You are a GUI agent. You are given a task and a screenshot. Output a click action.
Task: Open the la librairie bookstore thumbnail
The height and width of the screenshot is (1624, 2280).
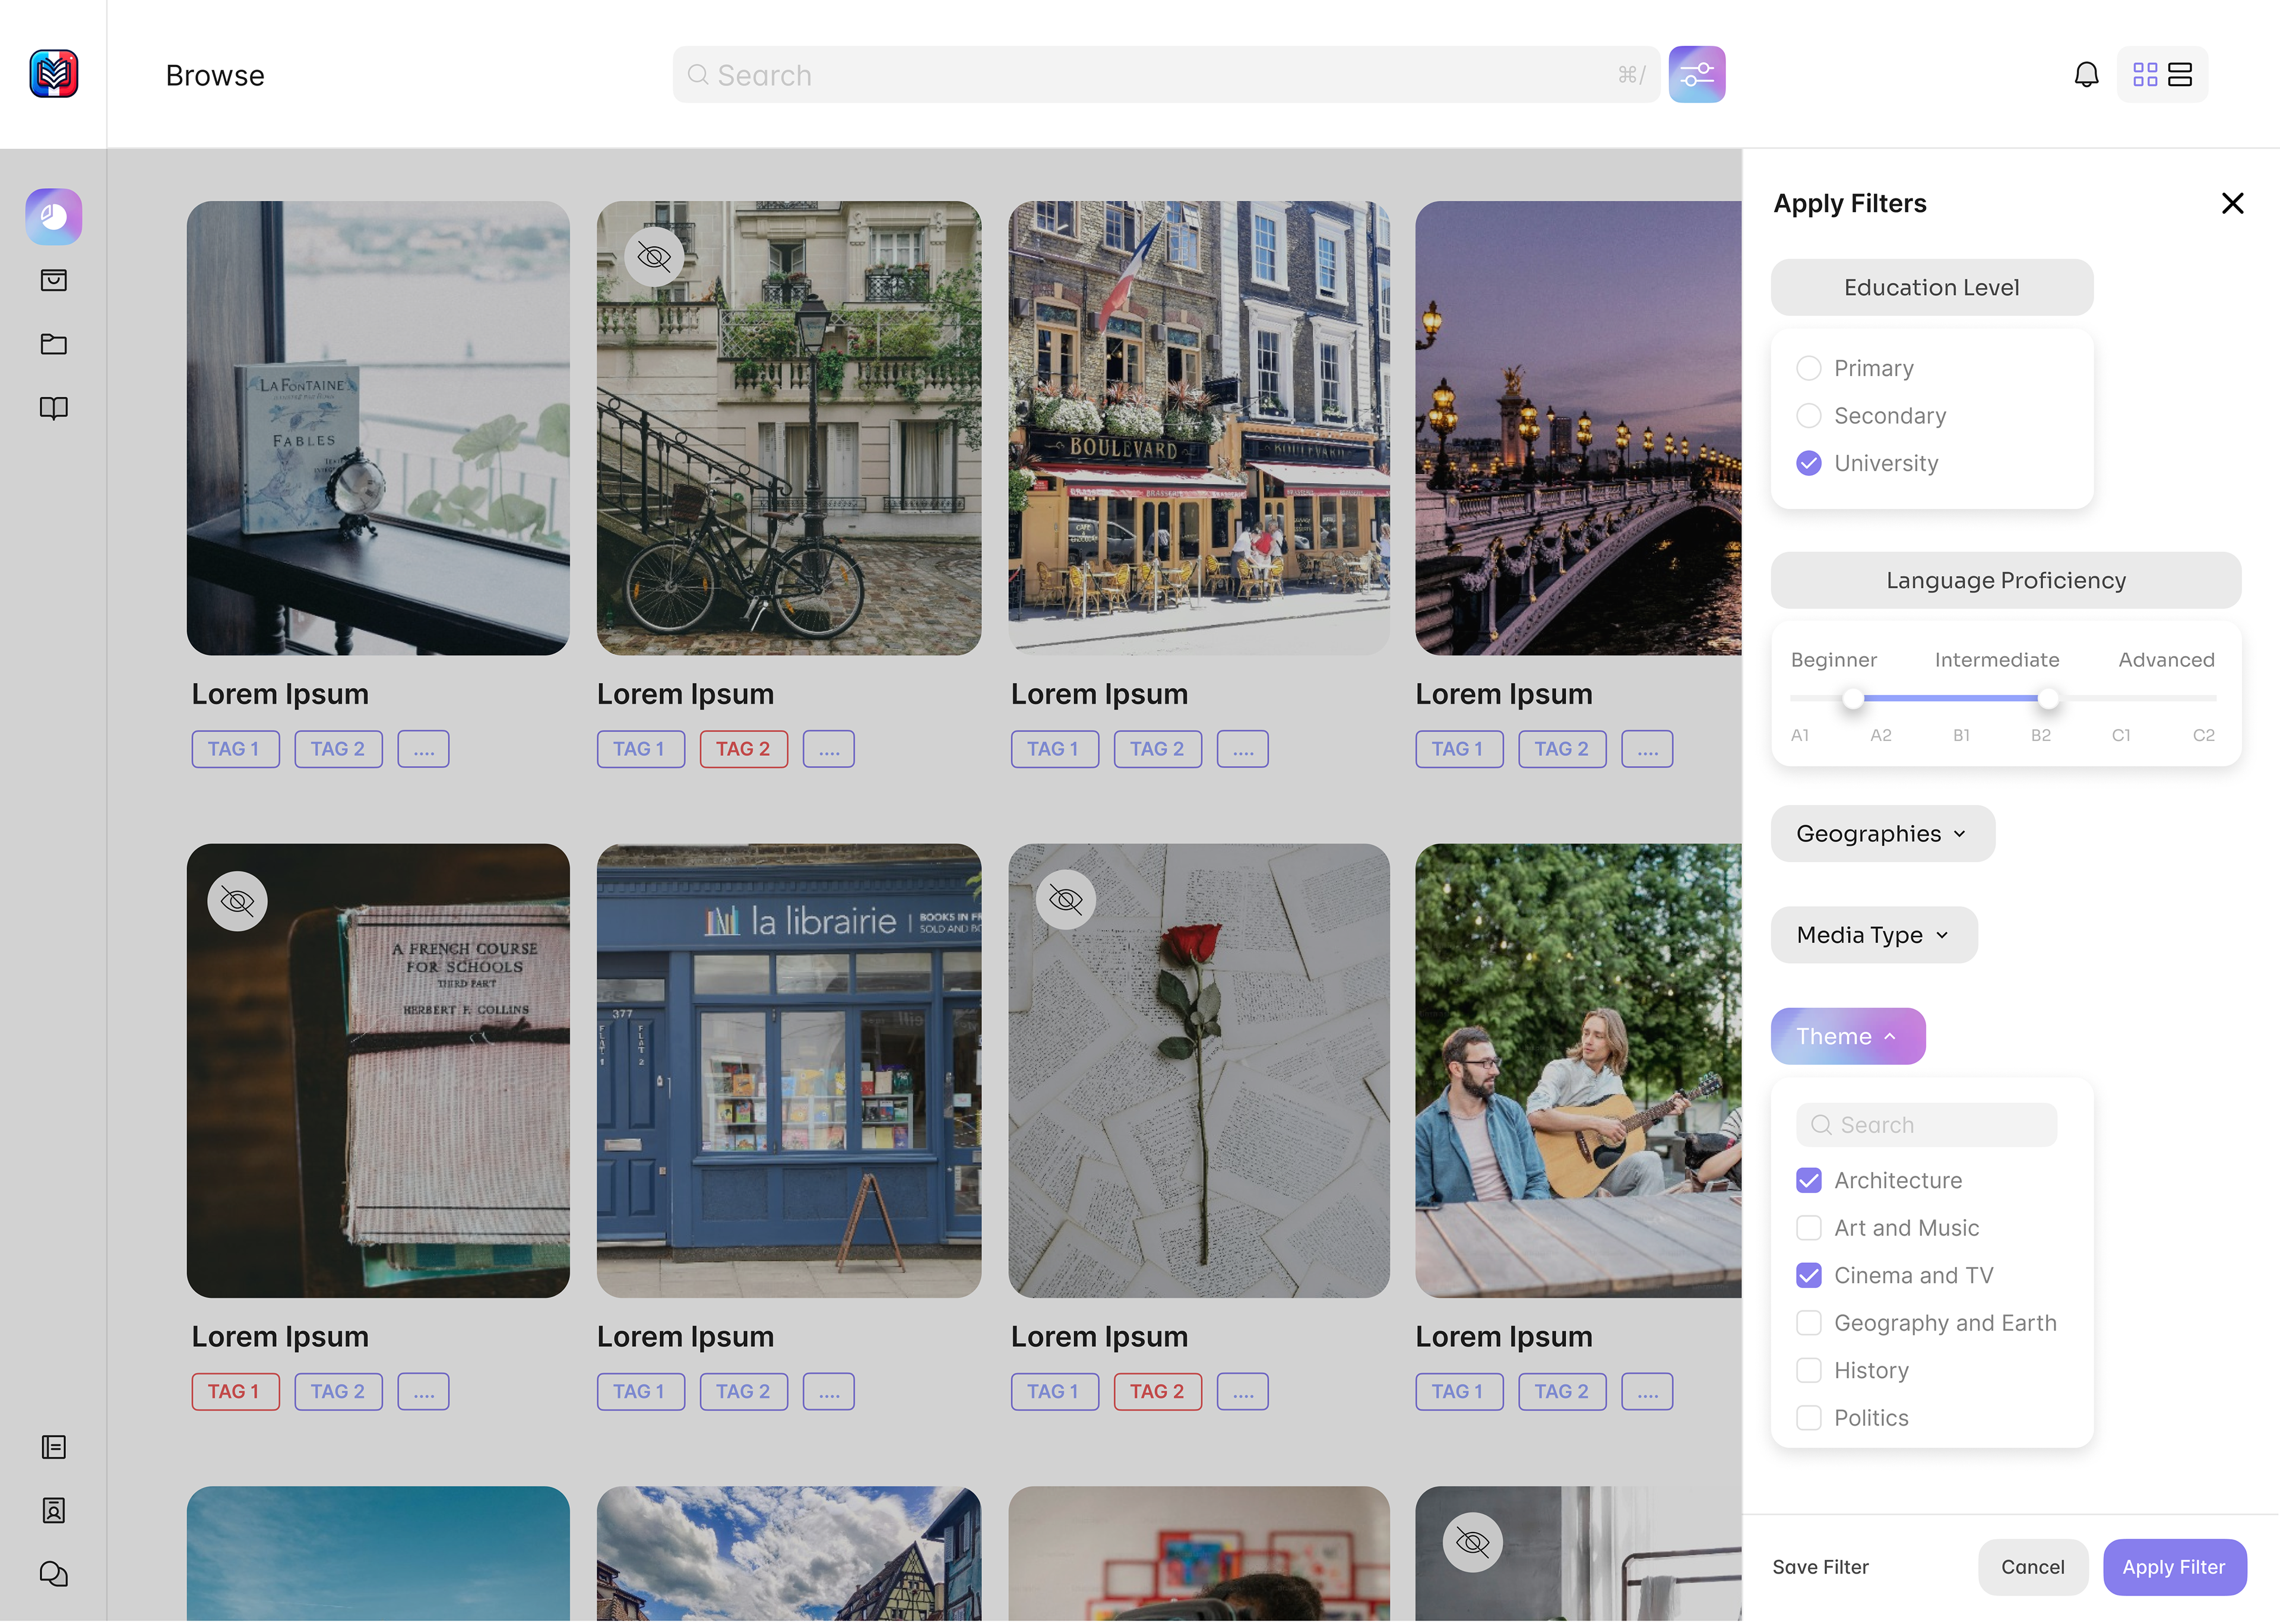pos(788,1072)
